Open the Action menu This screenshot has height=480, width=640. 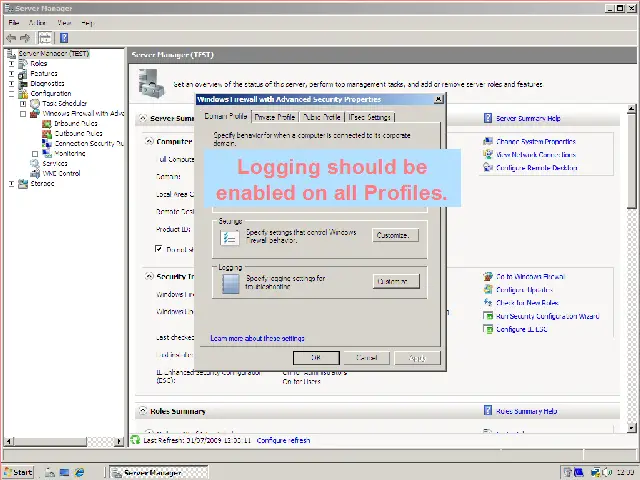(x=37, y=23)
